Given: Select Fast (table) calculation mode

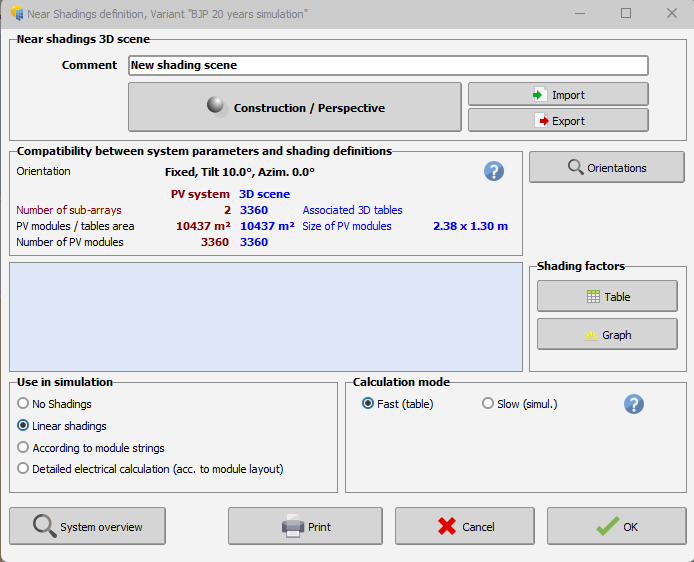Looking at the screenshot, I should [x=368, y=404].
